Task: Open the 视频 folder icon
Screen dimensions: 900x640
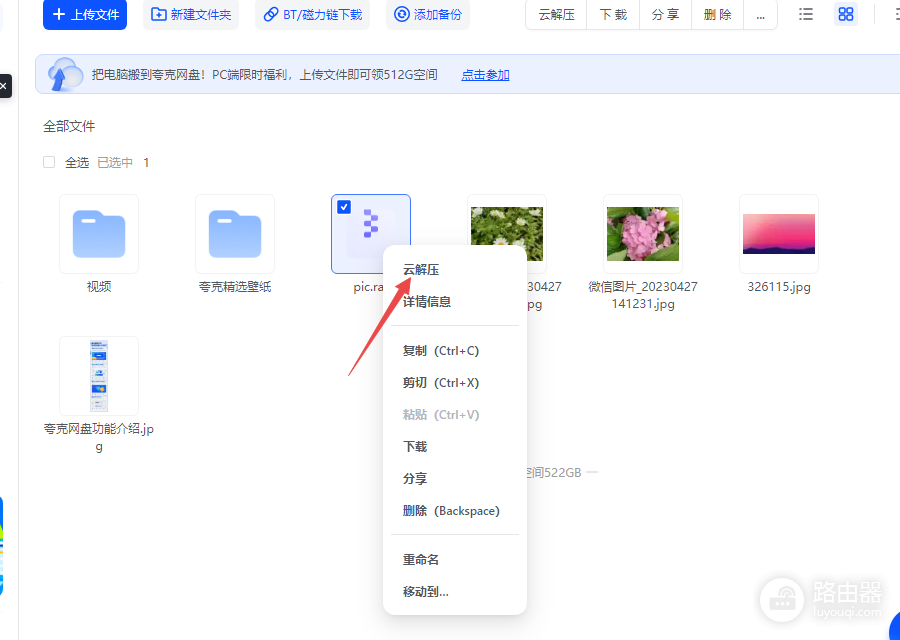Action: coord(99,234)
